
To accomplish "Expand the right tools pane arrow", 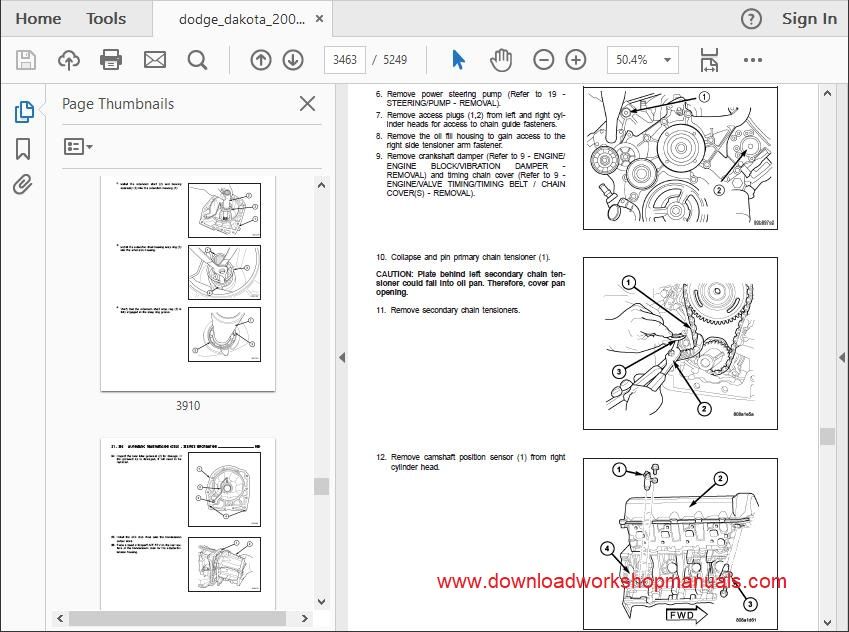I will click(842, 357).
